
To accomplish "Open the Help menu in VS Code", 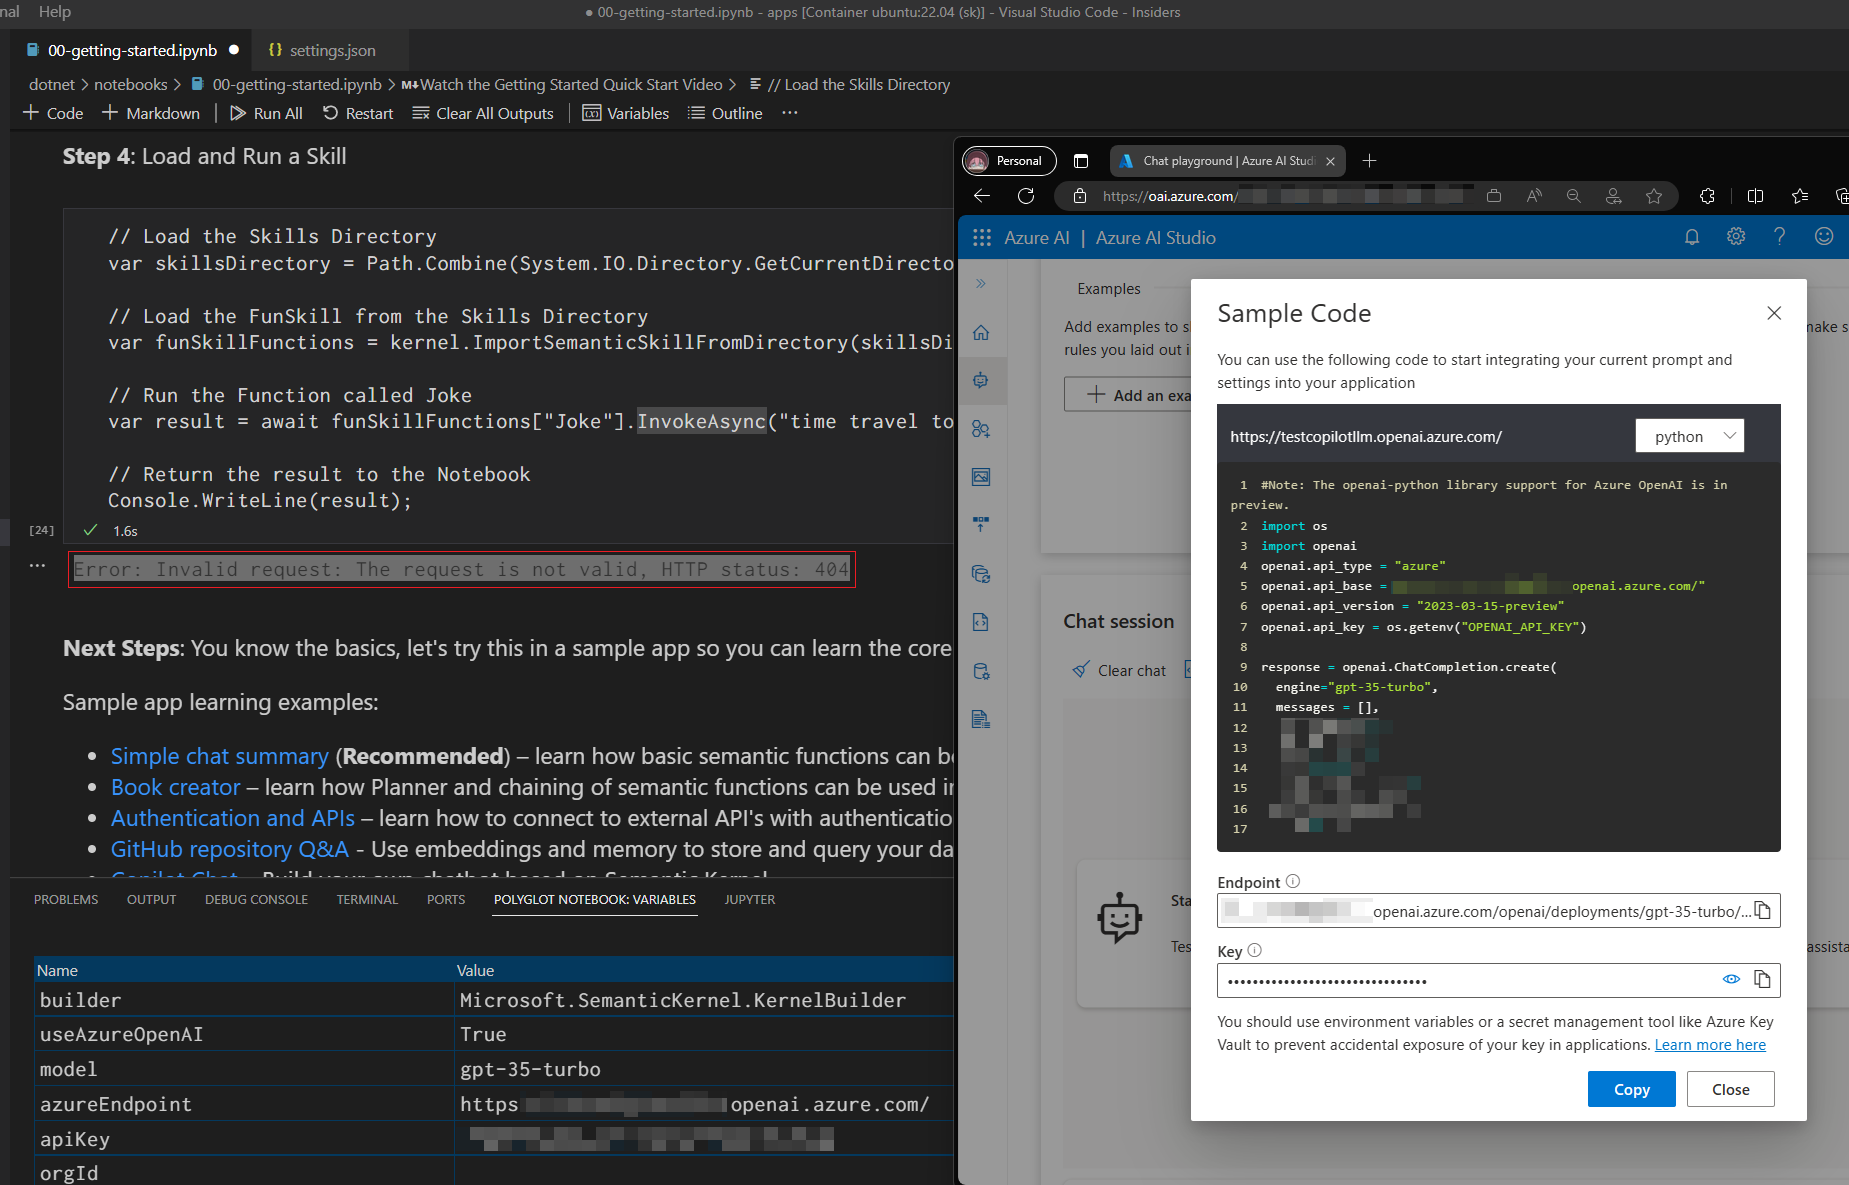I will 55,12.
